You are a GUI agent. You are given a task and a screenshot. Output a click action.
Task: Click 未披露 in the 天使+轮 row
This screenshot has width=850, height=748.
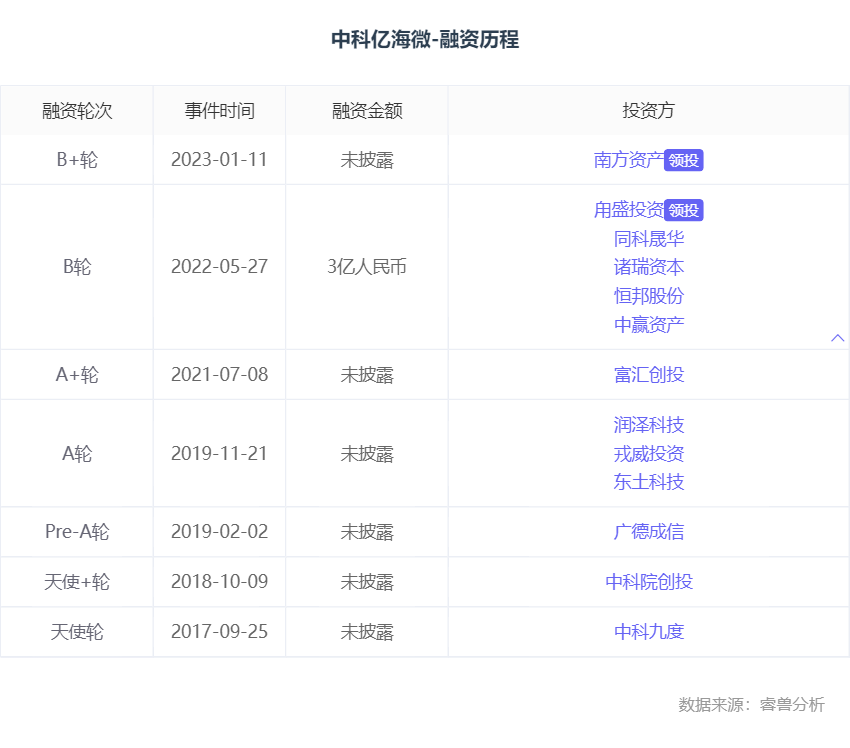click(367, 582)
